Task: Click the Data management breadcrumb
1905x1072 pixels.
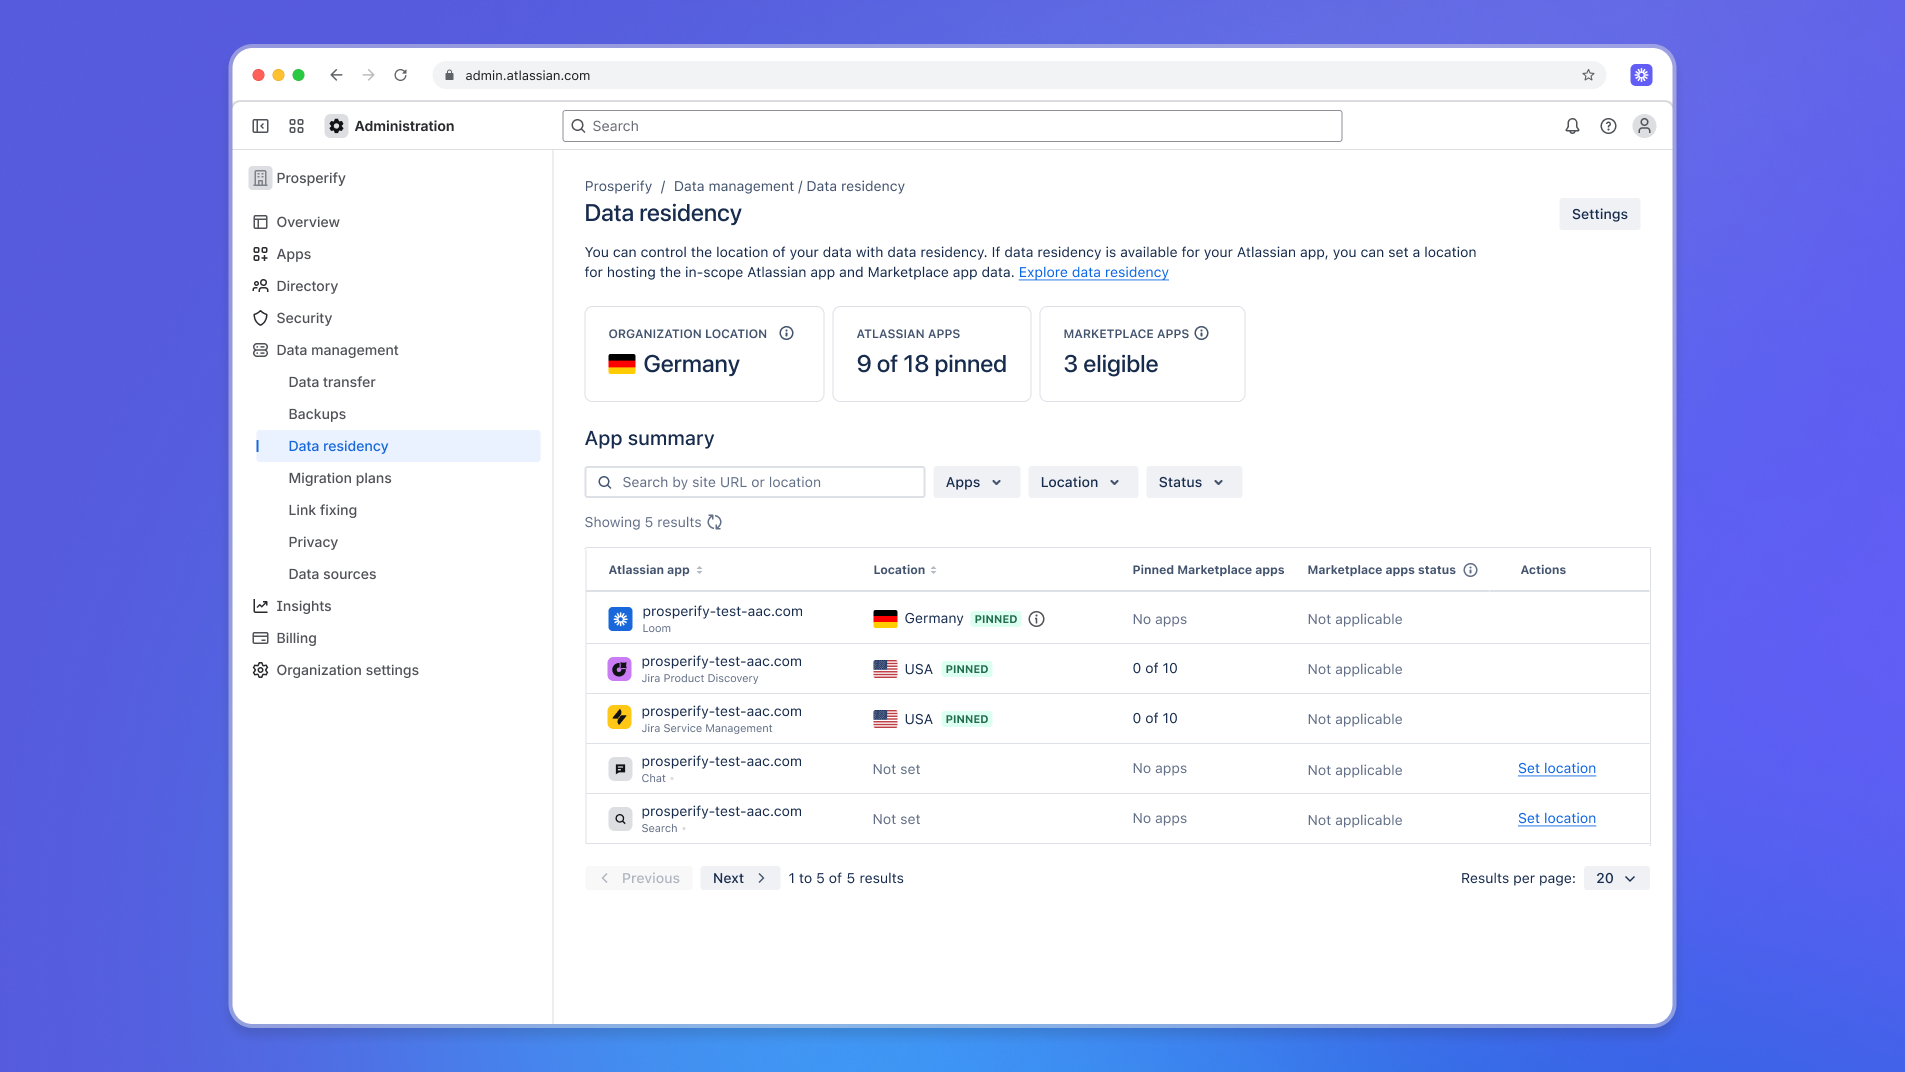Action: coord(733,186)
